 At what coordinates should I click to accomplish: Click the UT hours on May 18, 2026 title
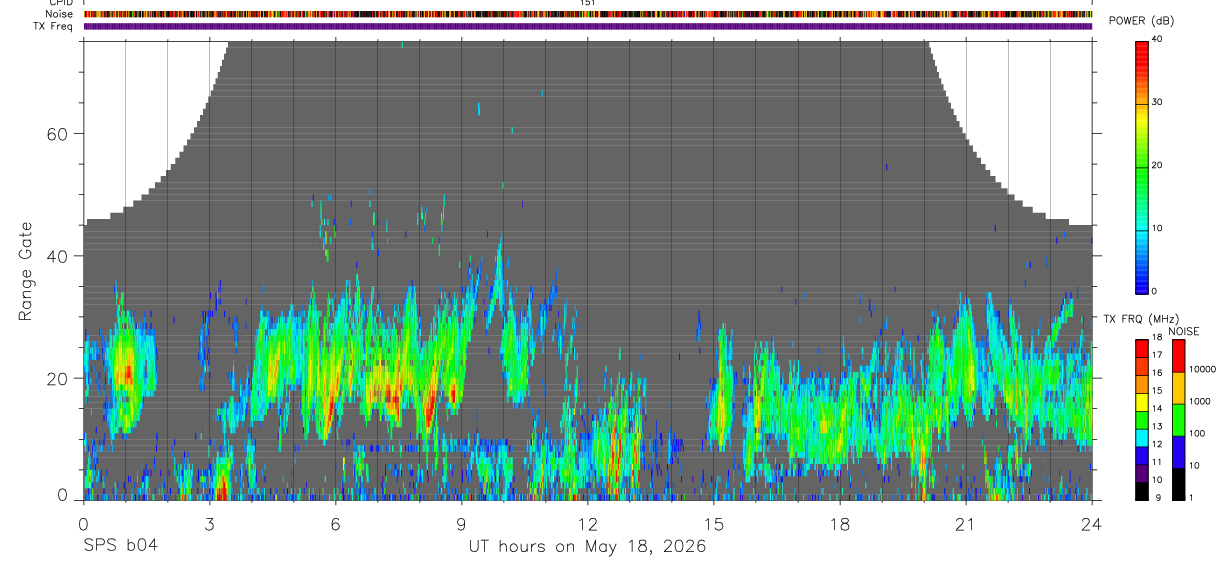pyautogui.click(x=587, y=546)
